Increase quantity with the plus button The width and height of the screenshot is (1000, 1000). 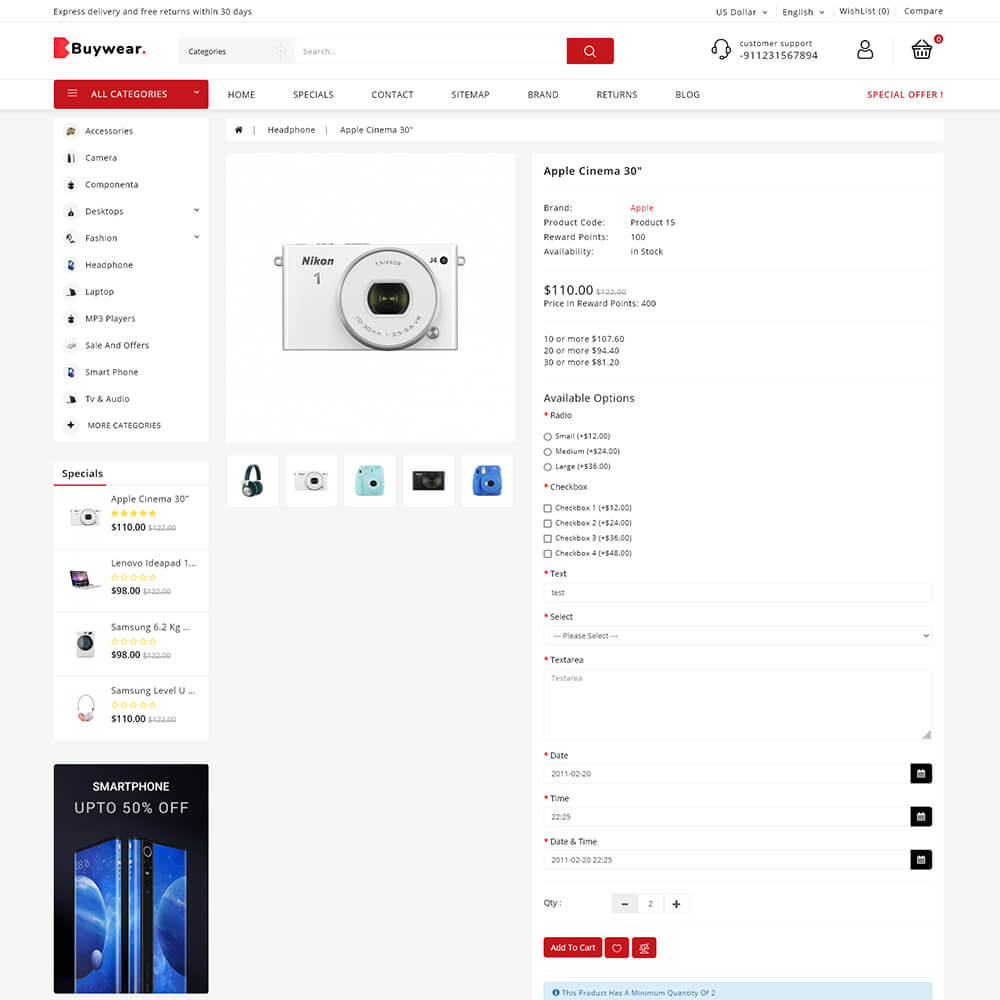click(x=676, y=904)
